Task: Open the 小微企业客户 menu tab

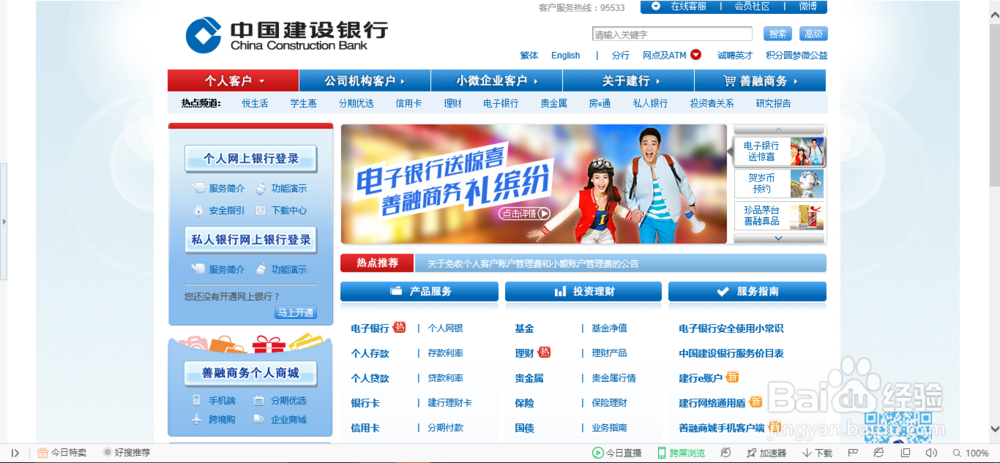Action: pyautogui.click(x=497, y=81)
